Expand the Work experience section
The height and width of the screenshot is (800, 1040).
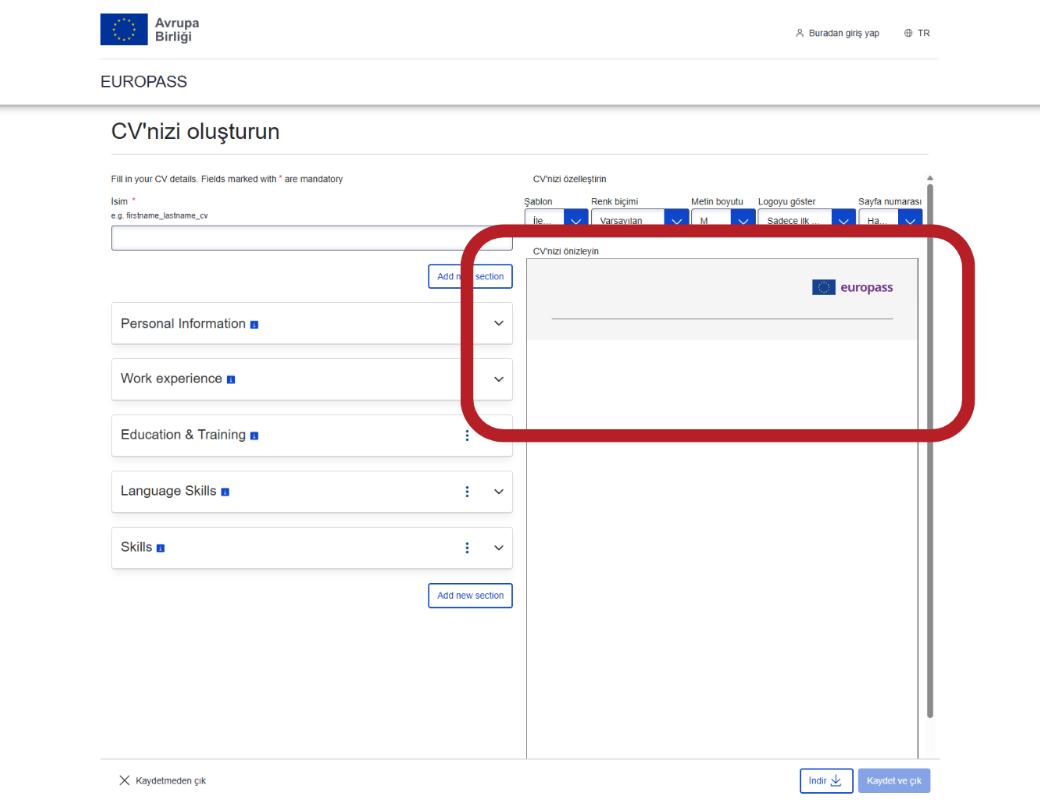tap(499, 380)
